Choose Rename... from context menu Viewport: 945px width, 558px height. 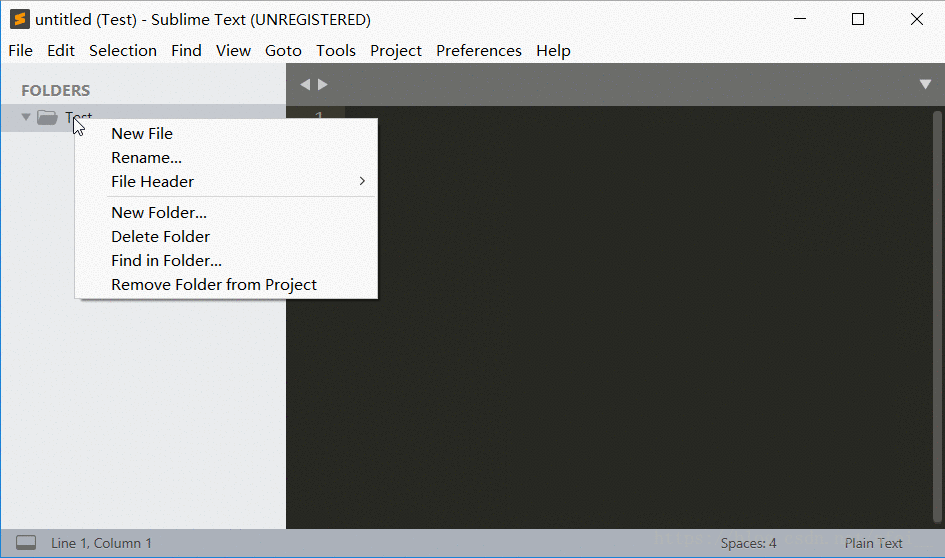pyautogui.click(x=226, y=157)
